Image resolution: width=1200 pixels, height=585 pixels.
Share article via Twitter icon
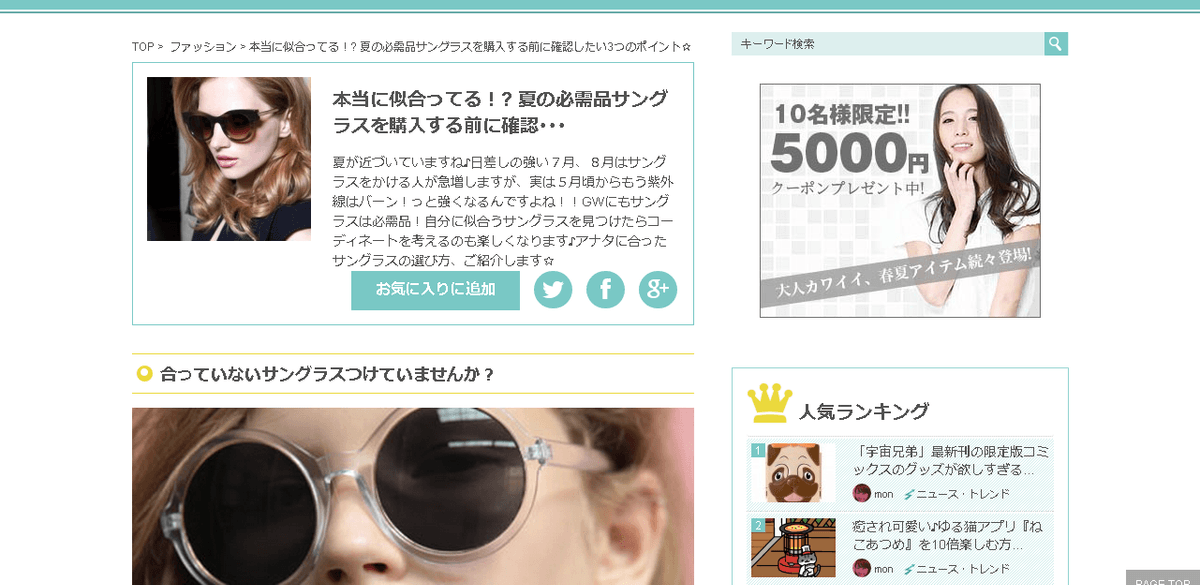pyautogui.click(x=553, y=290)
